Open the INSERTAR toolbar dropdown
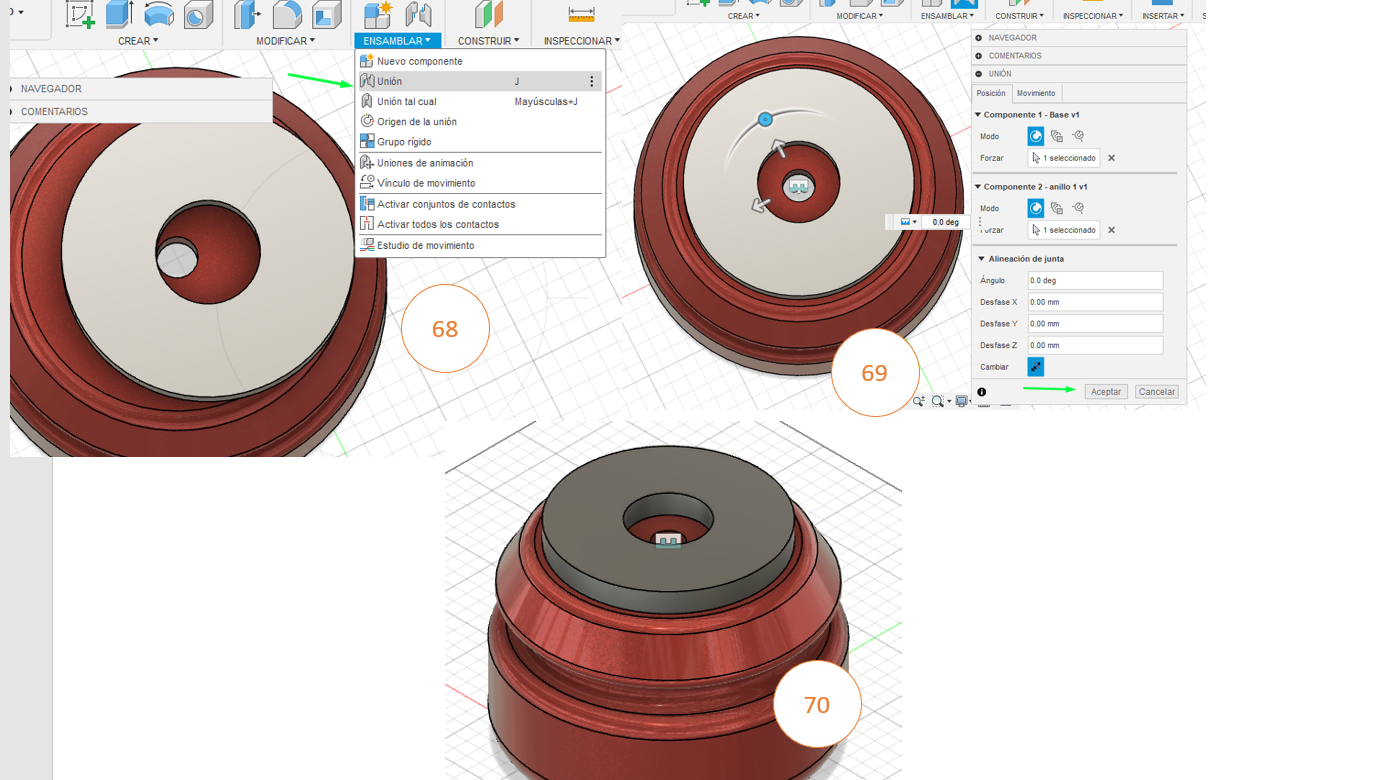 [x=1163, y=16]
